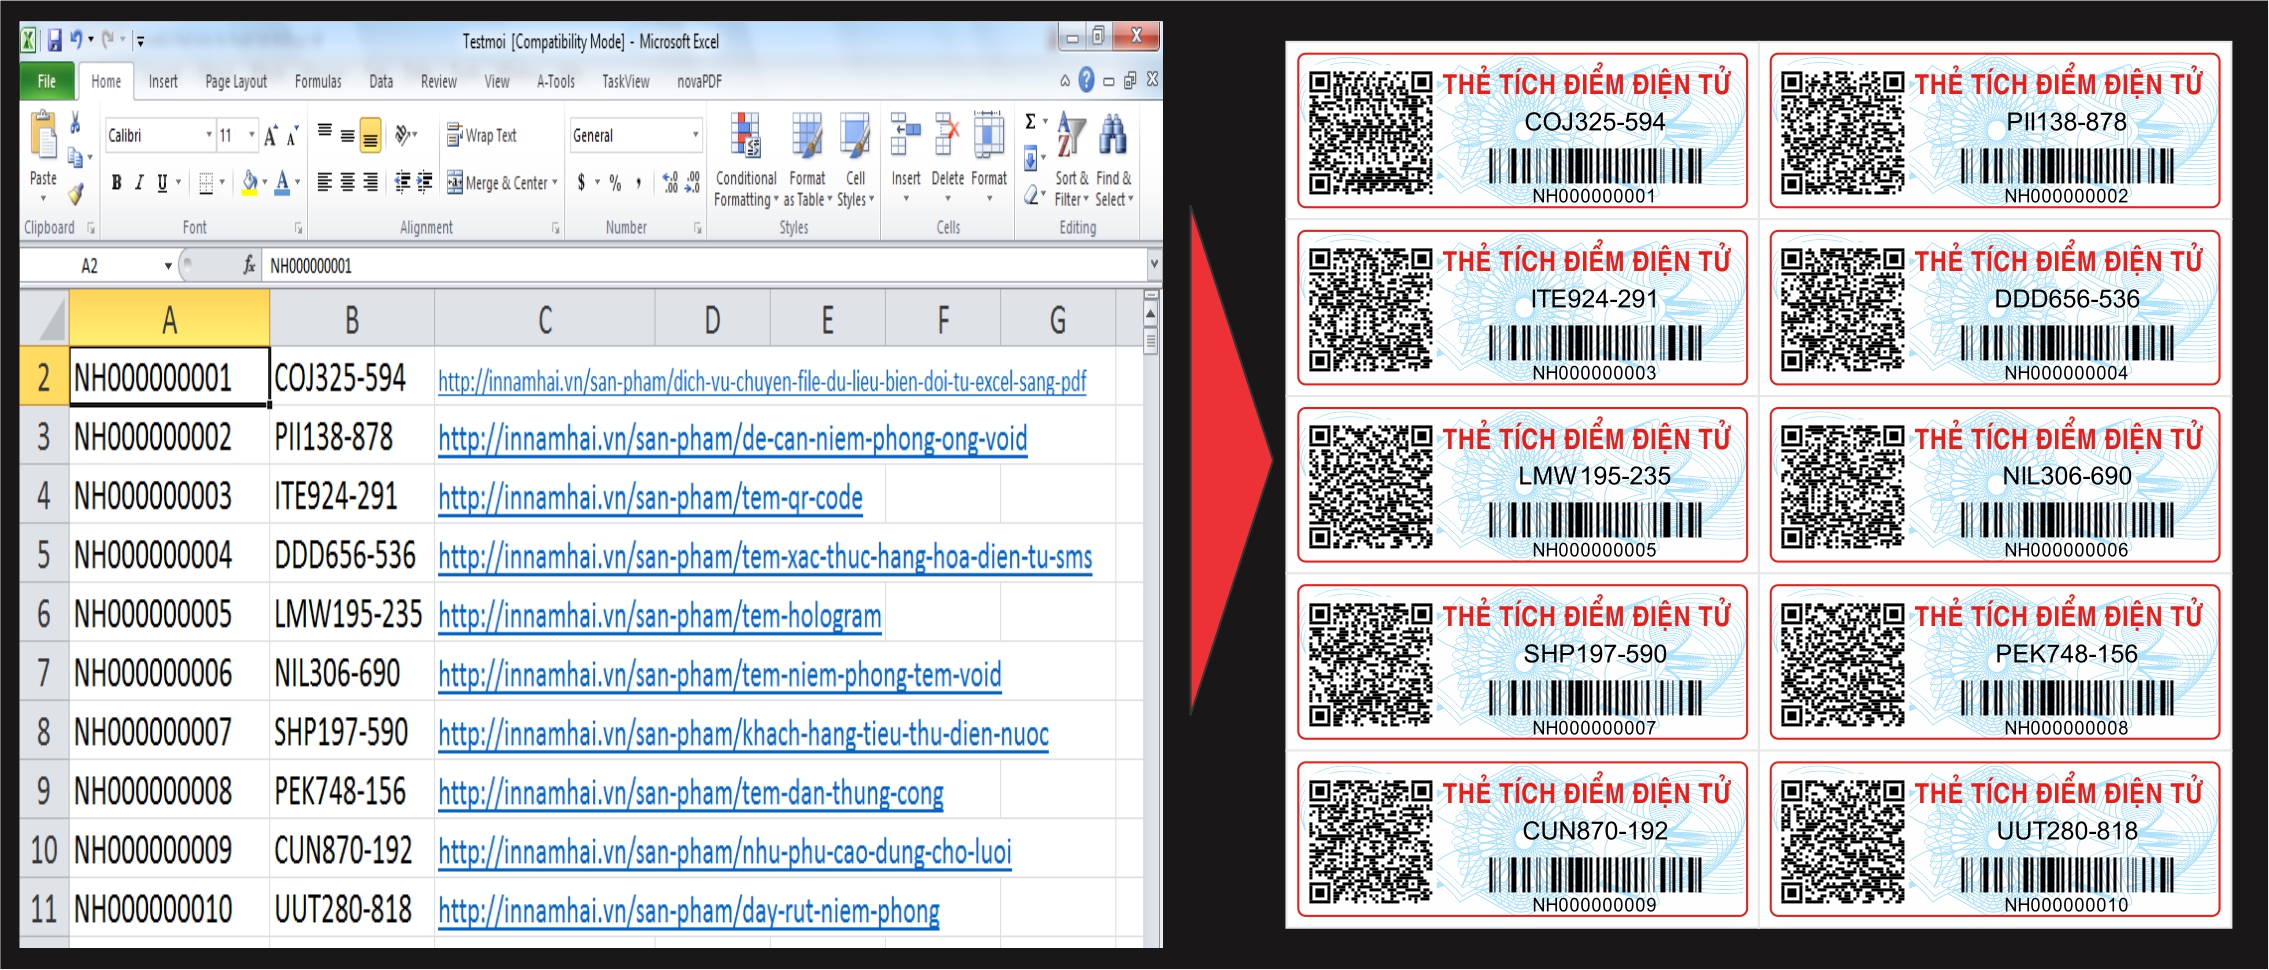
Task: Increase font size with large A
Action: 270,136
